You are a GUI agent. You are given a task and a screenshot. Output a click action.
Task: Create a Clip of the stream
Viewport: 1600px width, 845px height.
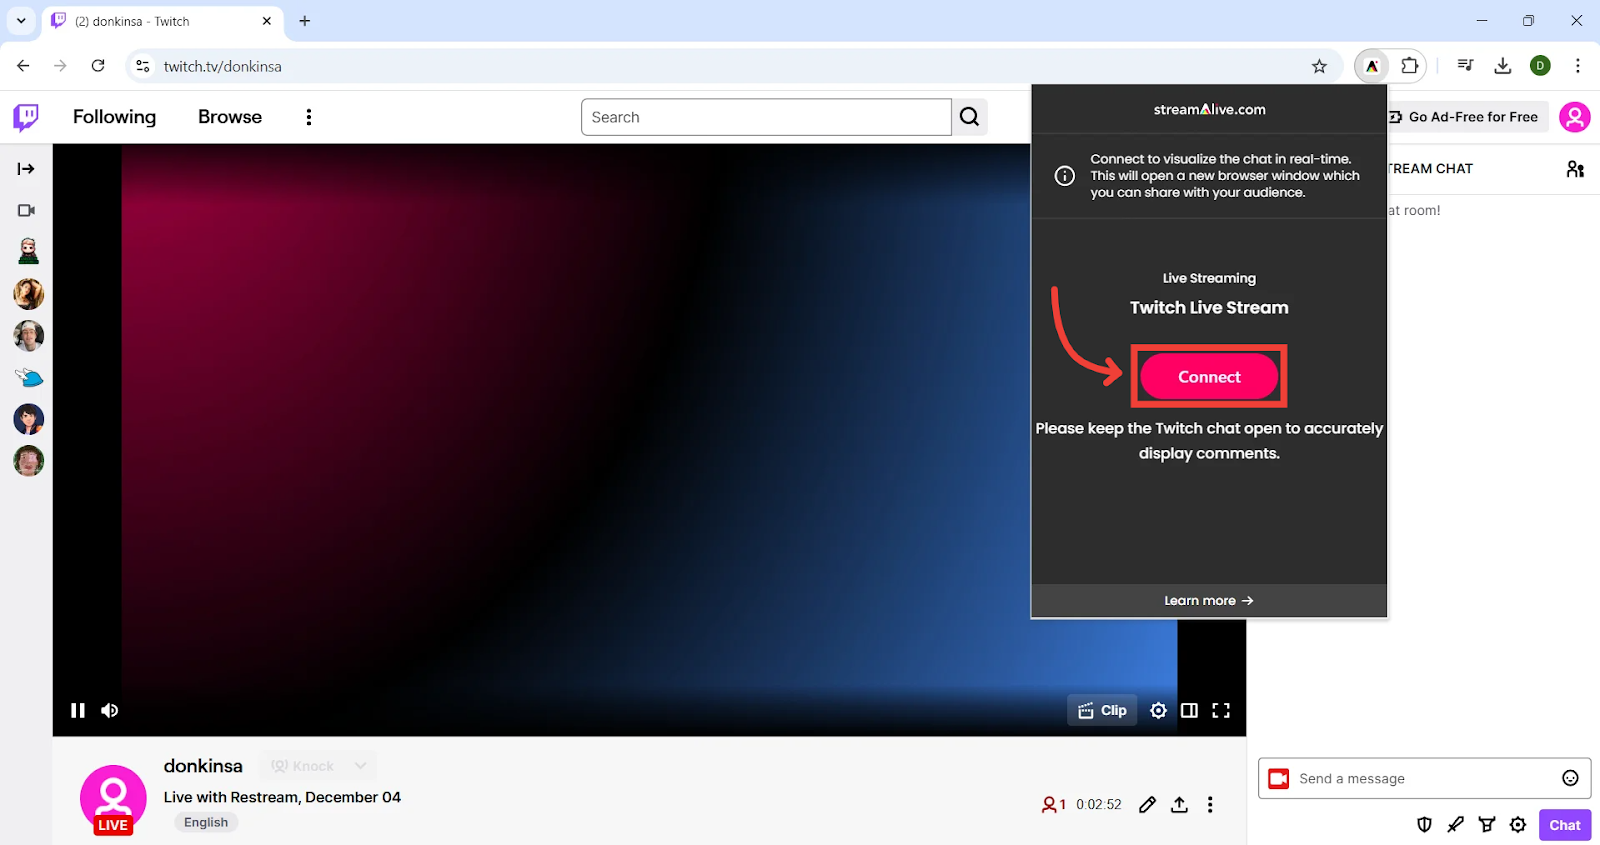point(1102,711)
